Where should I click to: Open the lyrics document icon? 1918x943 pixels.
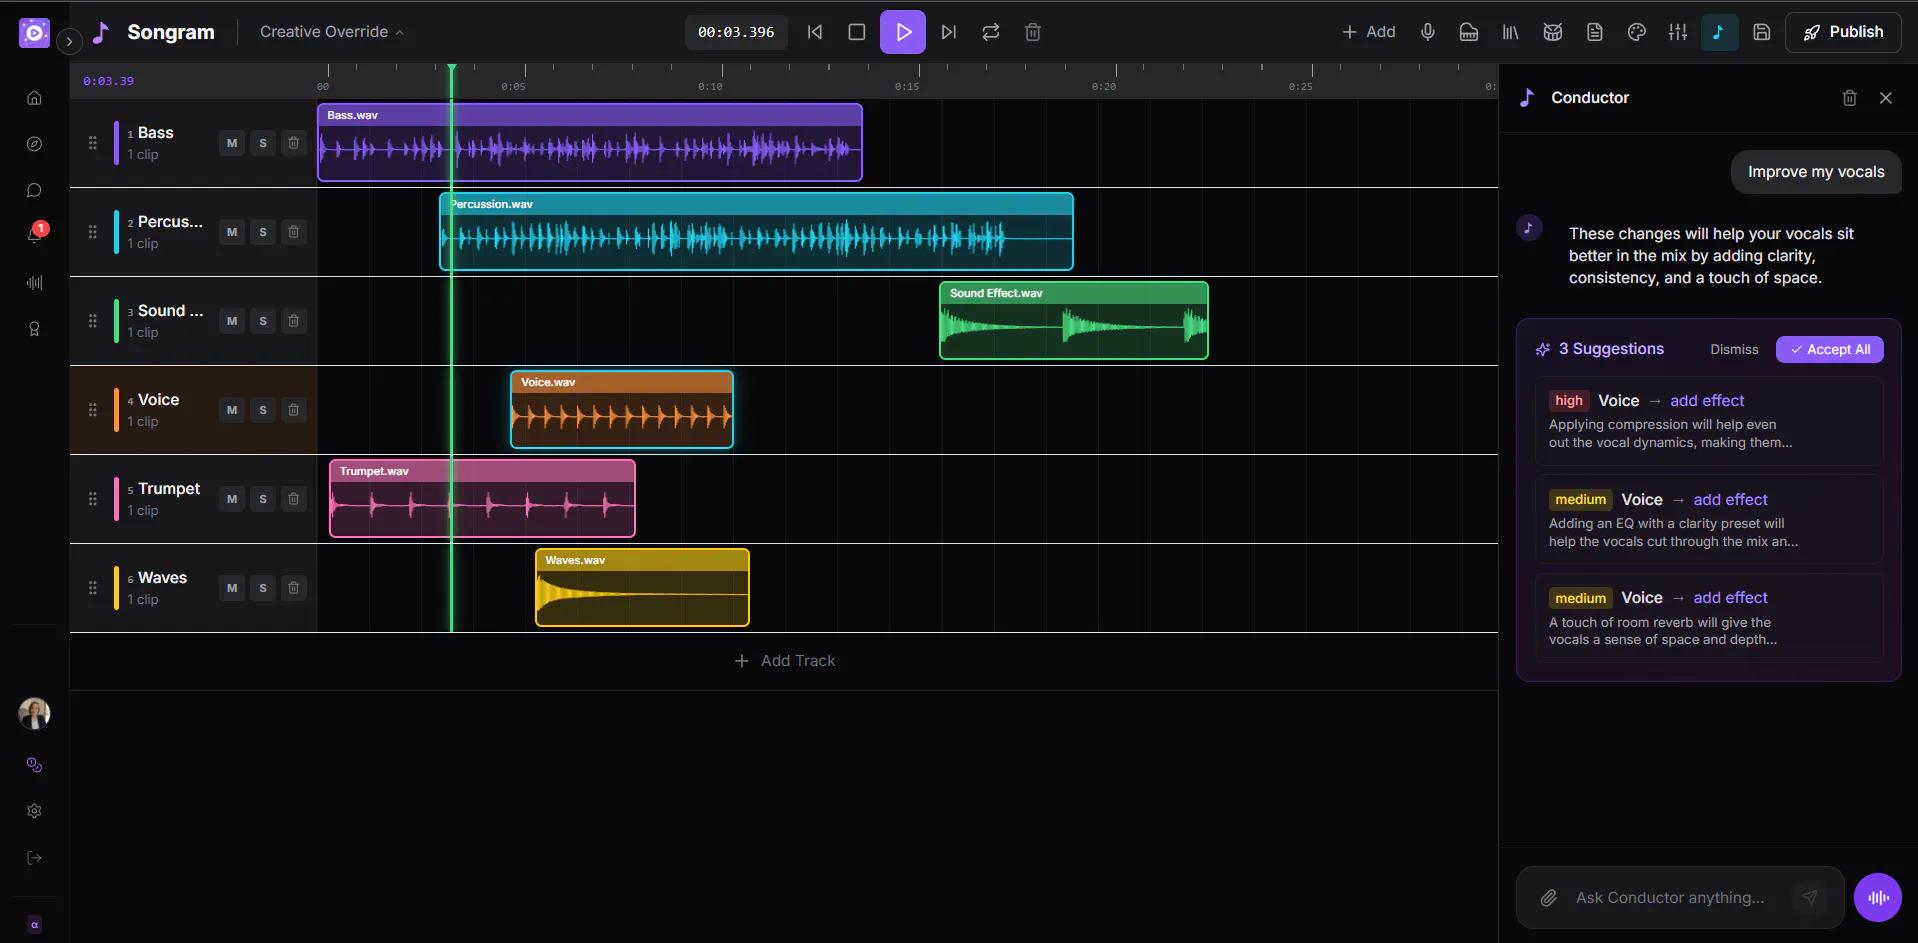pyautogui.click(x=1595, y=32)
